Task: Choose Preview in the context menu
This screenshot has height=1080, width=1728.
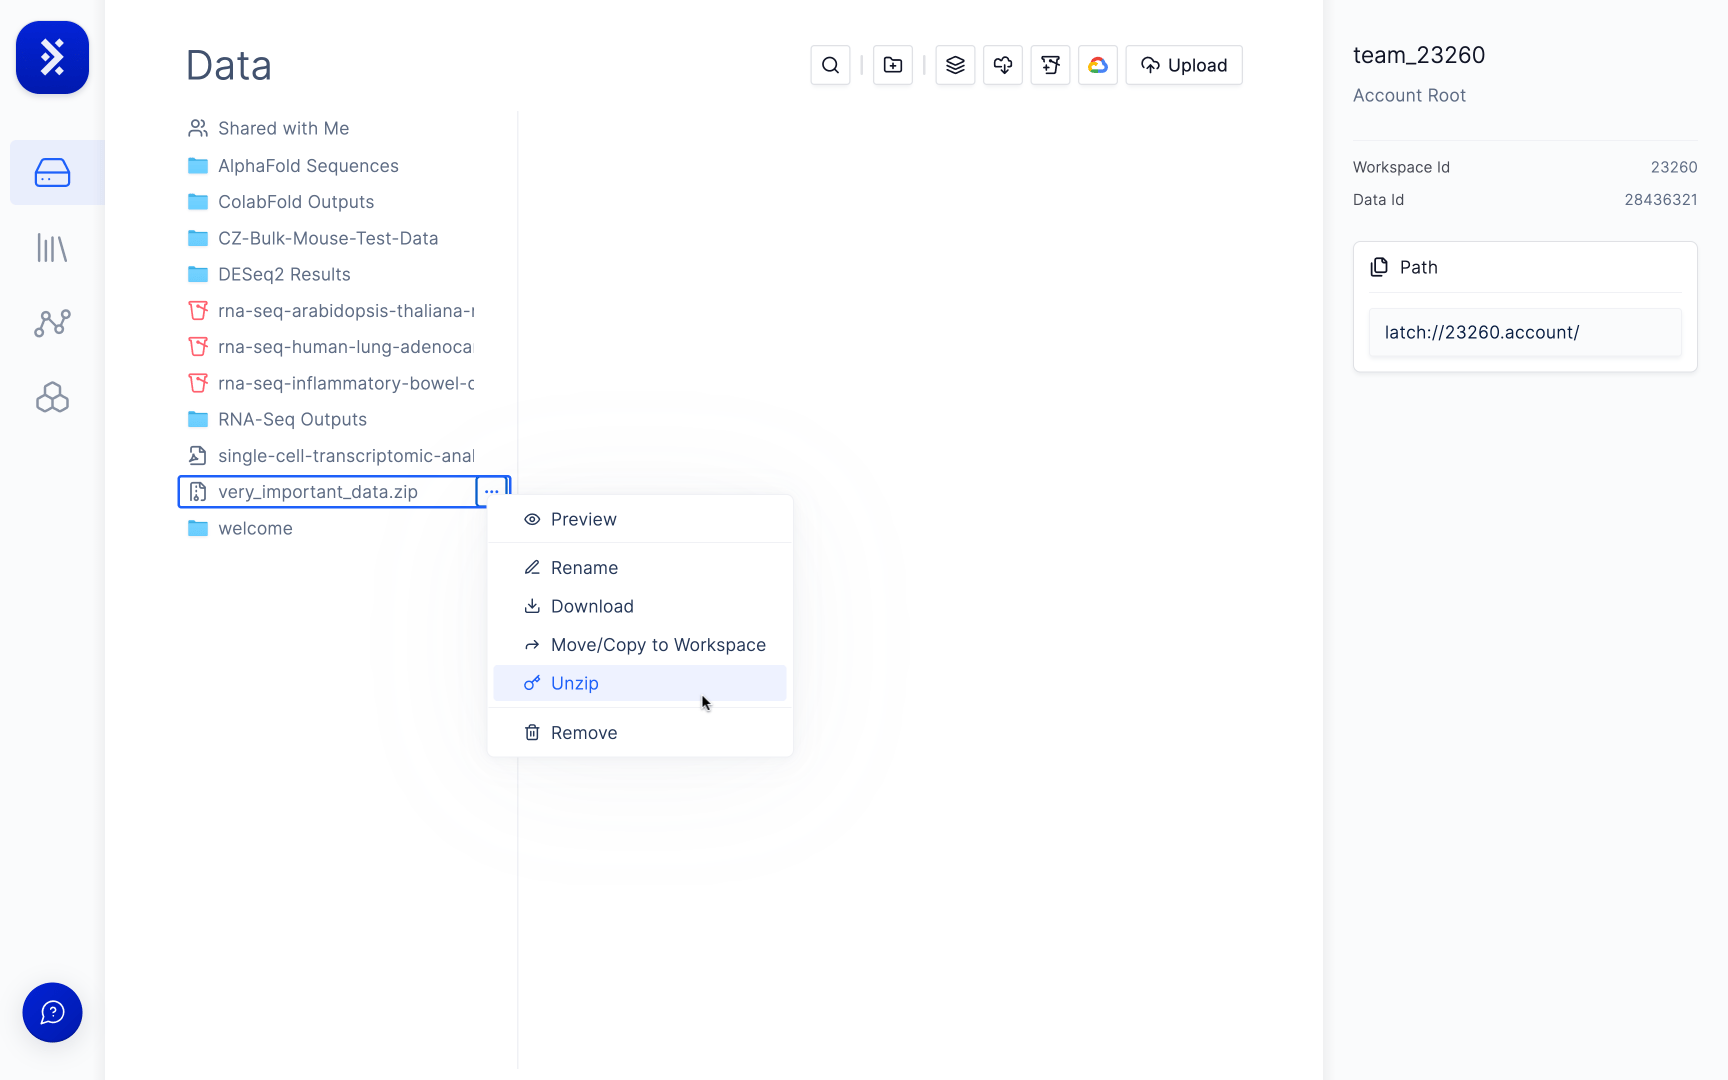Action: coord(640,519)
